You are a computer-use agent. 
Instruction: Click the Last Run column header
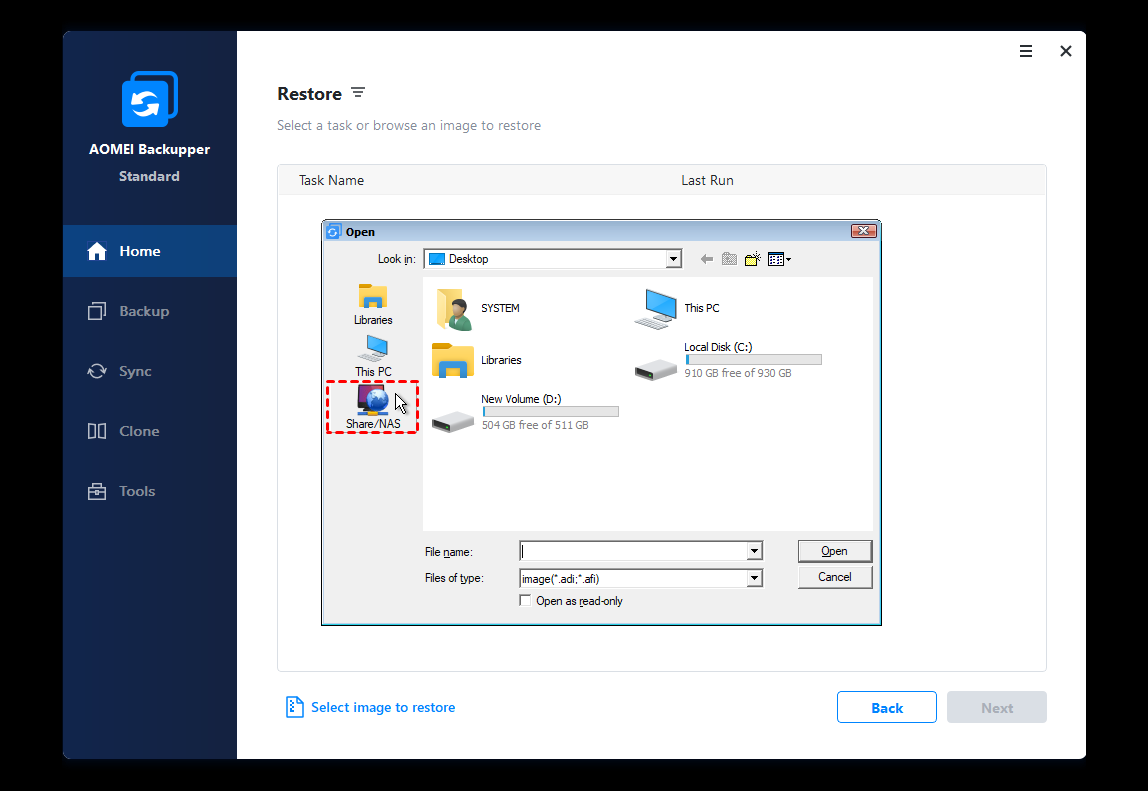pyautogui.click(x=707, y=180)
